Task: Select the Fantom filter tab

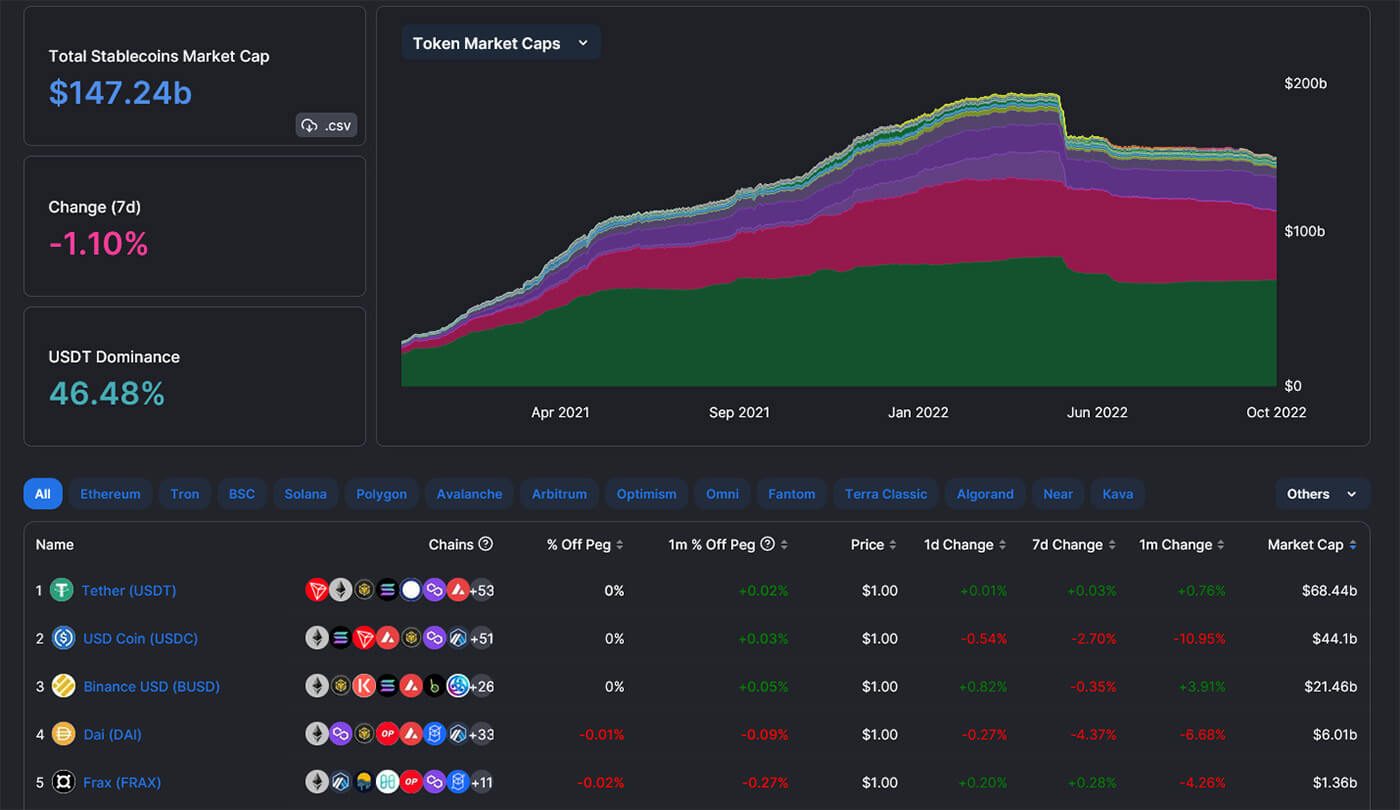Action: coord(791,494)
